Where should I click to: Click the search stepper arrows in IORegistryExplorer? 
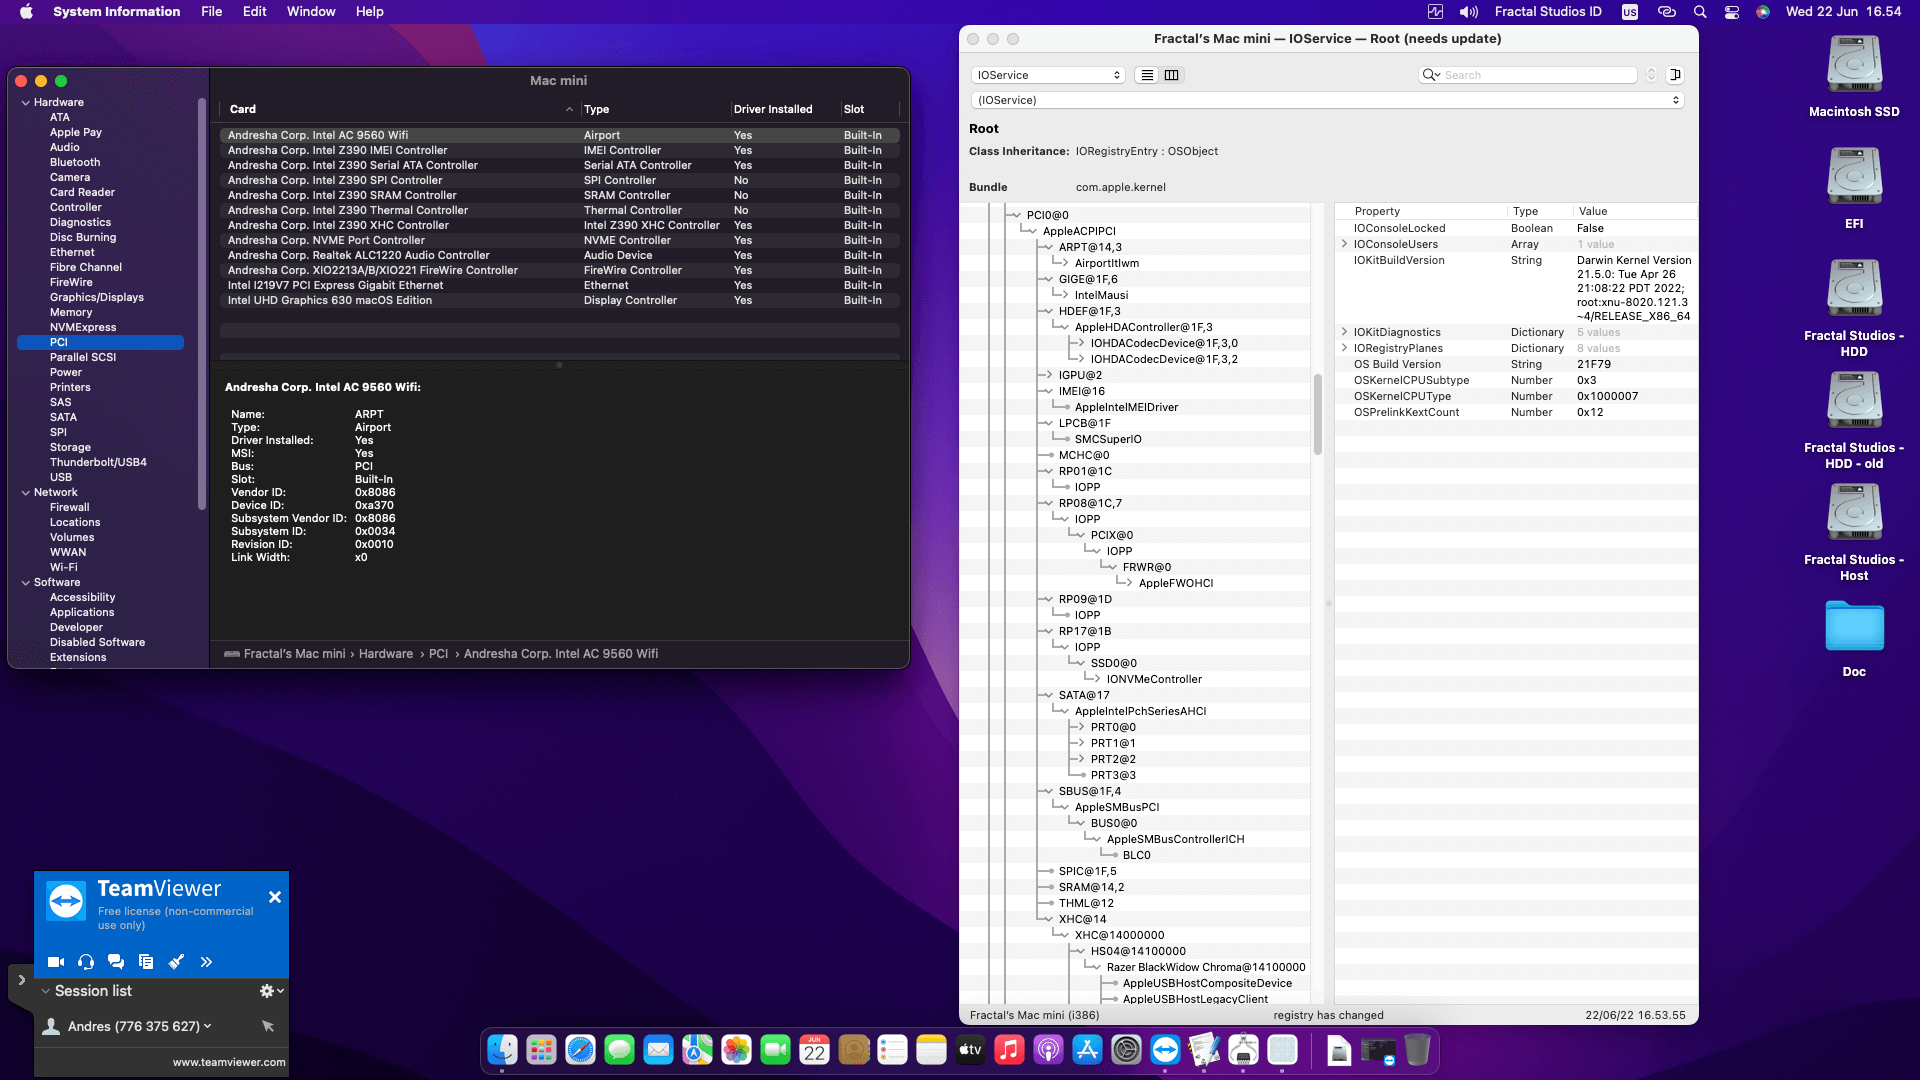point(1651,75)
